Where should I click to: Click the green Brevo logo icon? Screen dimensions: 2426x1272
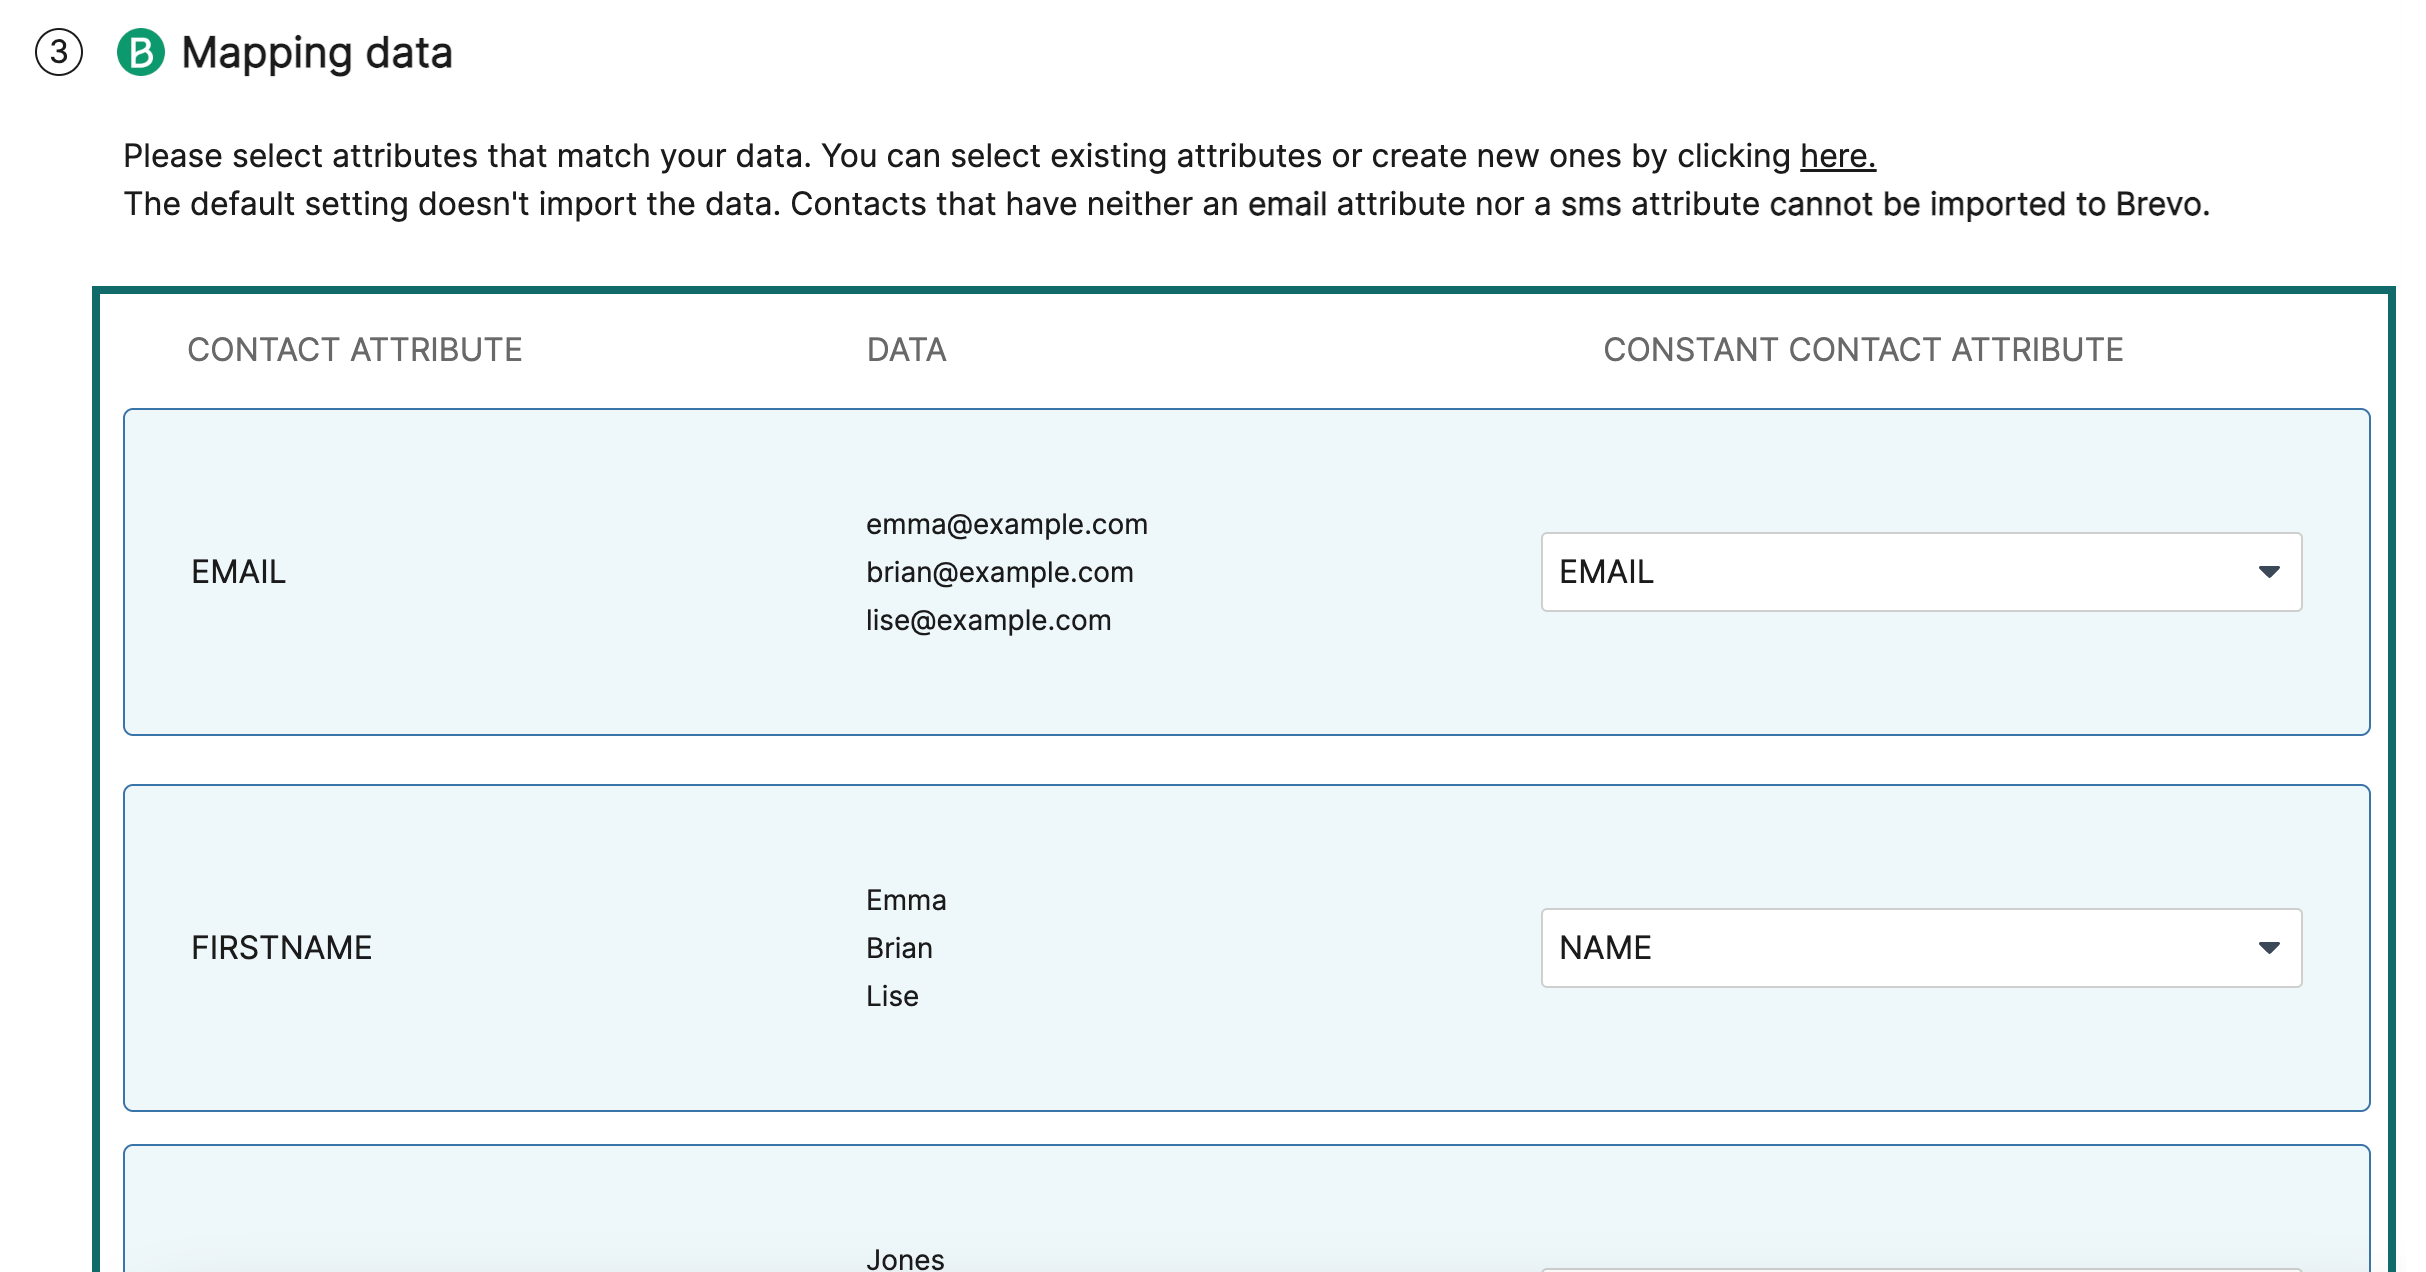click(140, 53)
